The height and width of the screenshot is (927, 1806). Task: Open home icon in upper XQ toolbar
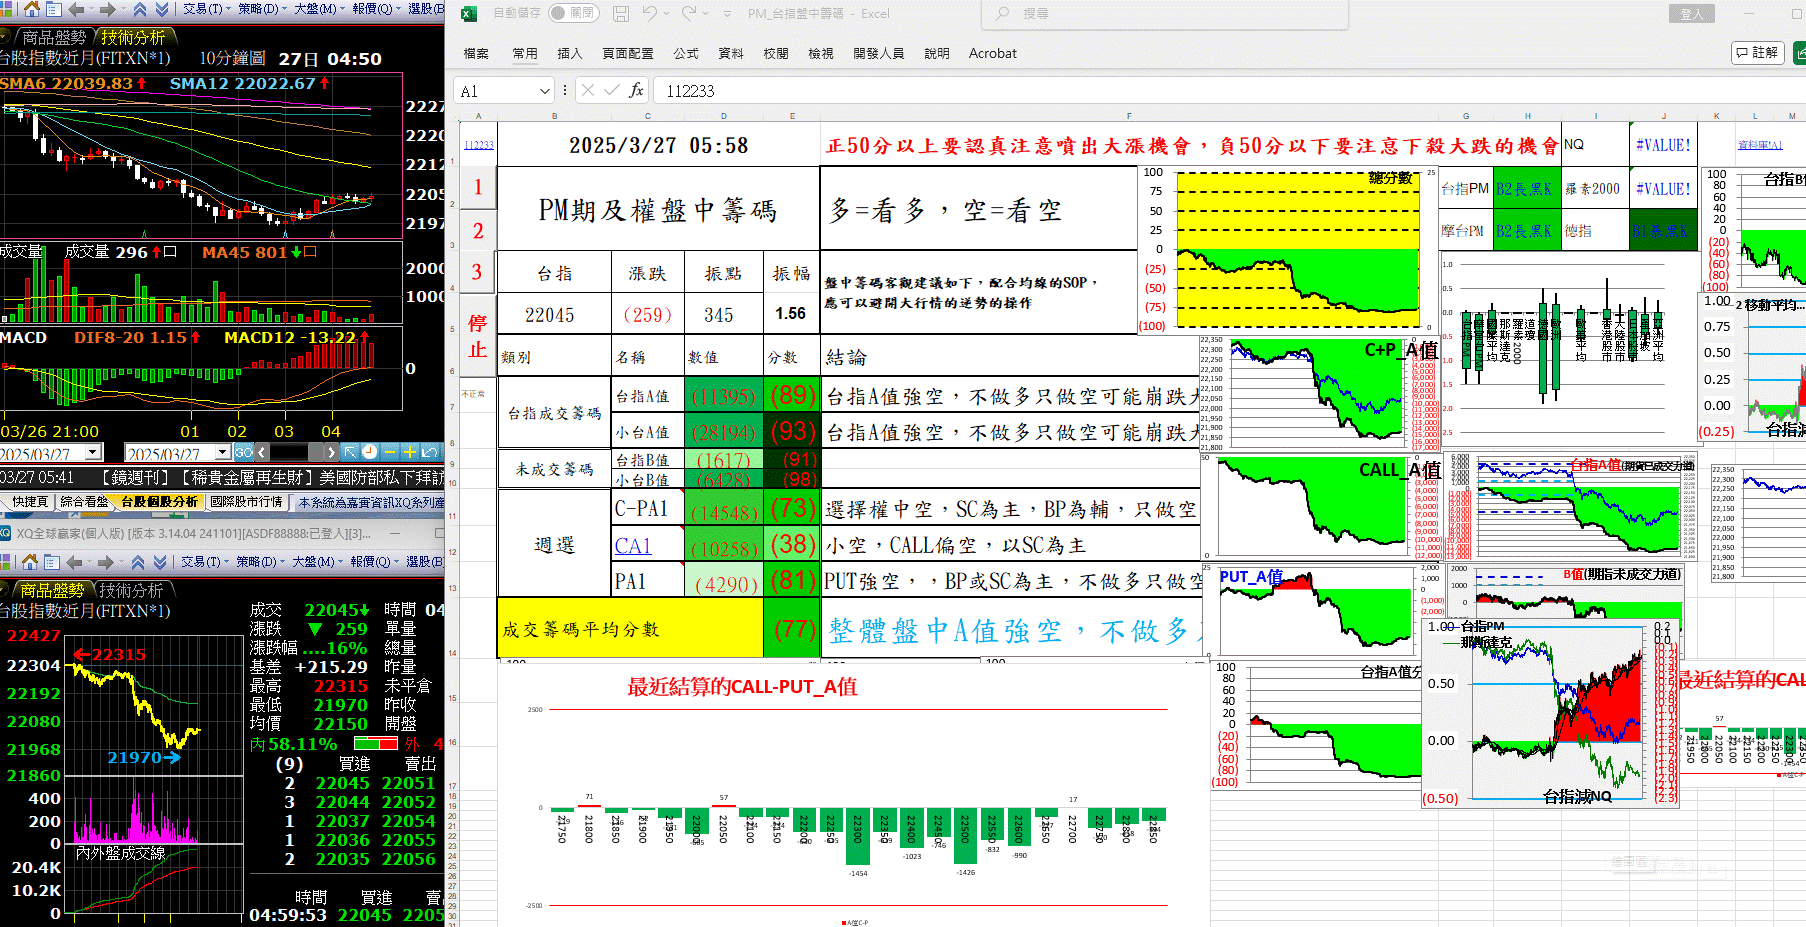tap(32, 9)
